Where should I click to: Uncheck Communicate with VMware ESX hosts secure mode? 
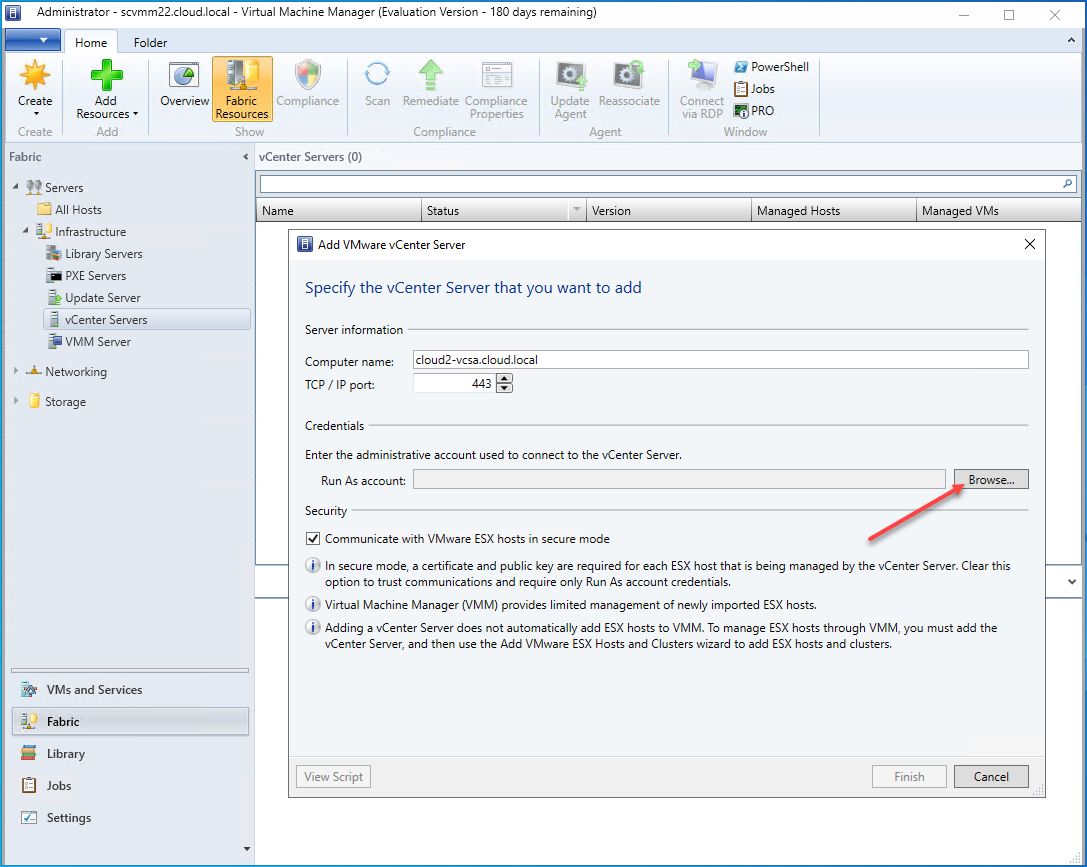click(313, 539)
